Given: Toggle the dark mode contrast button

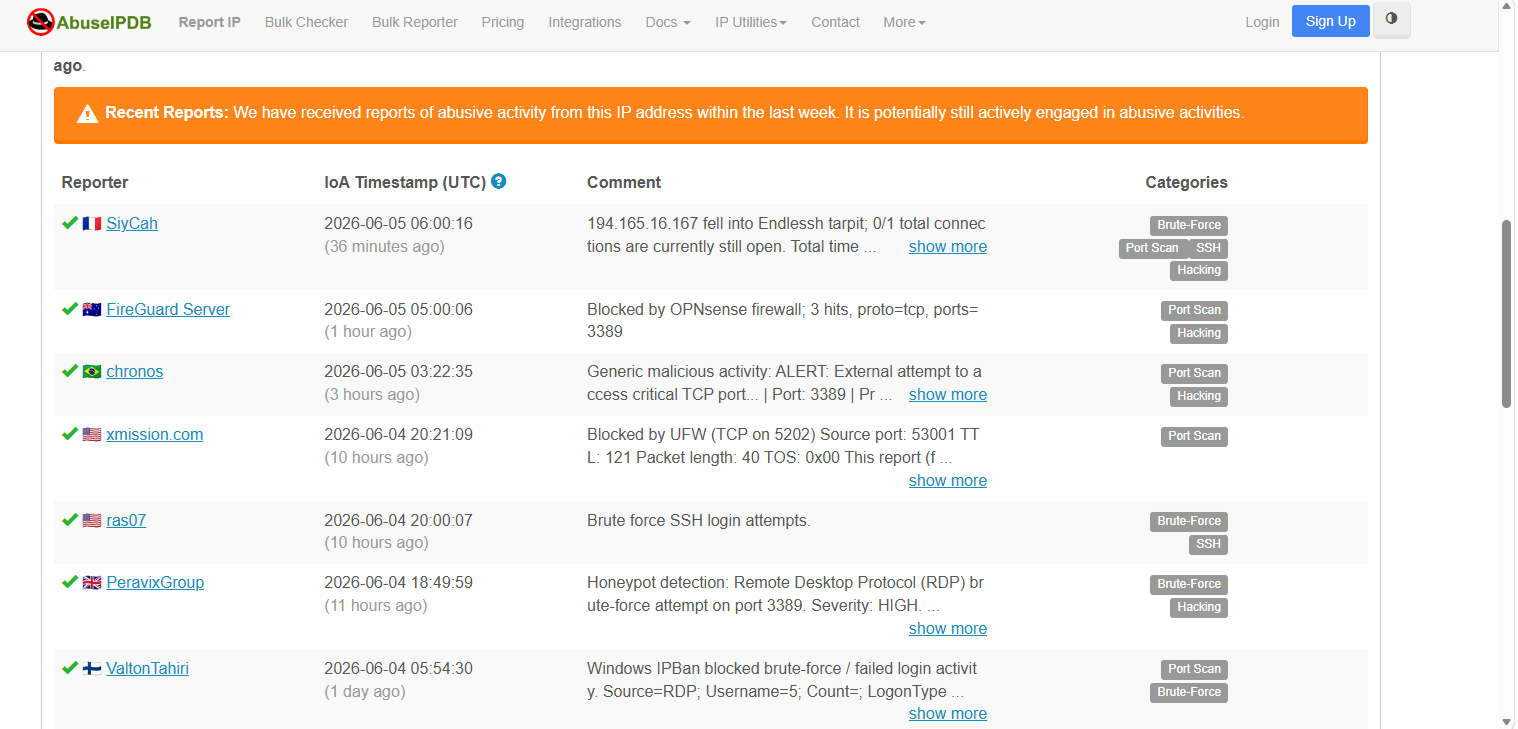Looking at the screenshot, I should [x=1391, y=20].
